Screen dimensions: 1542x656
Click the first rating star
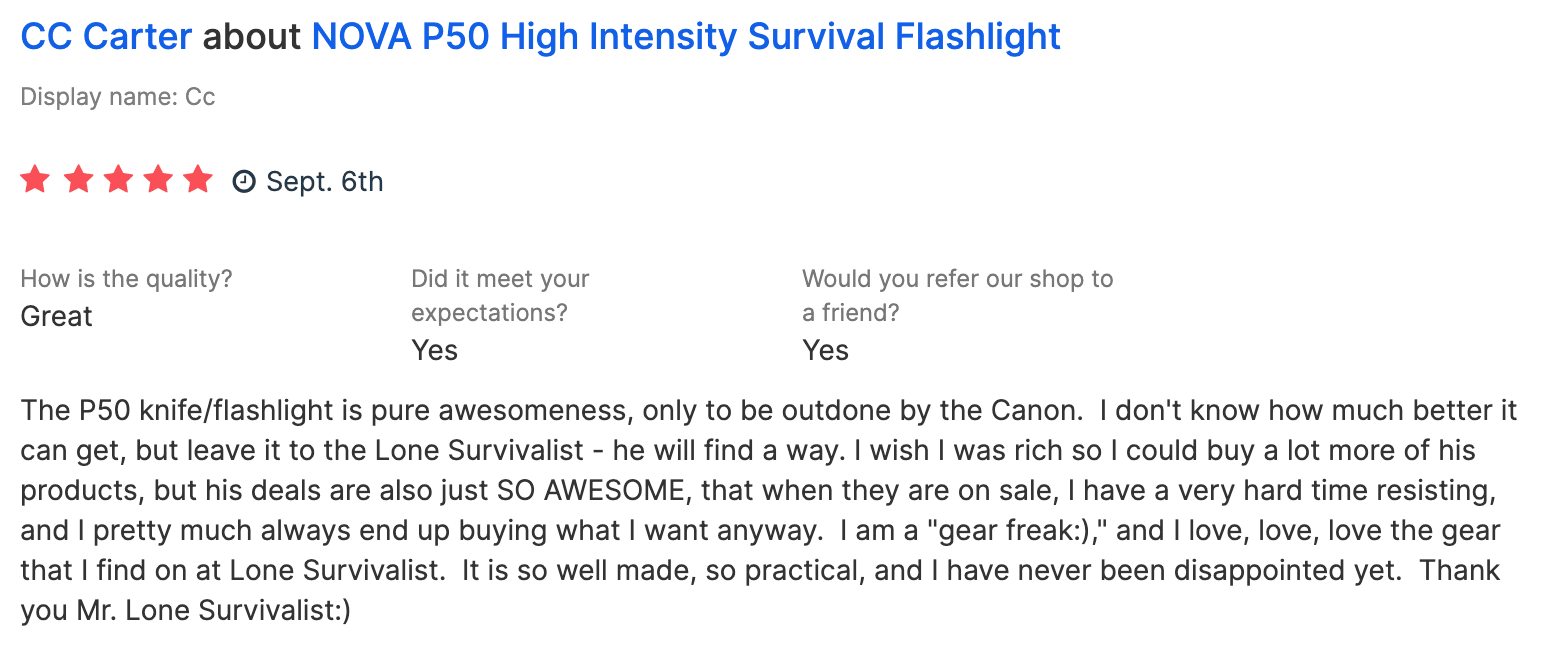[35, 180]
